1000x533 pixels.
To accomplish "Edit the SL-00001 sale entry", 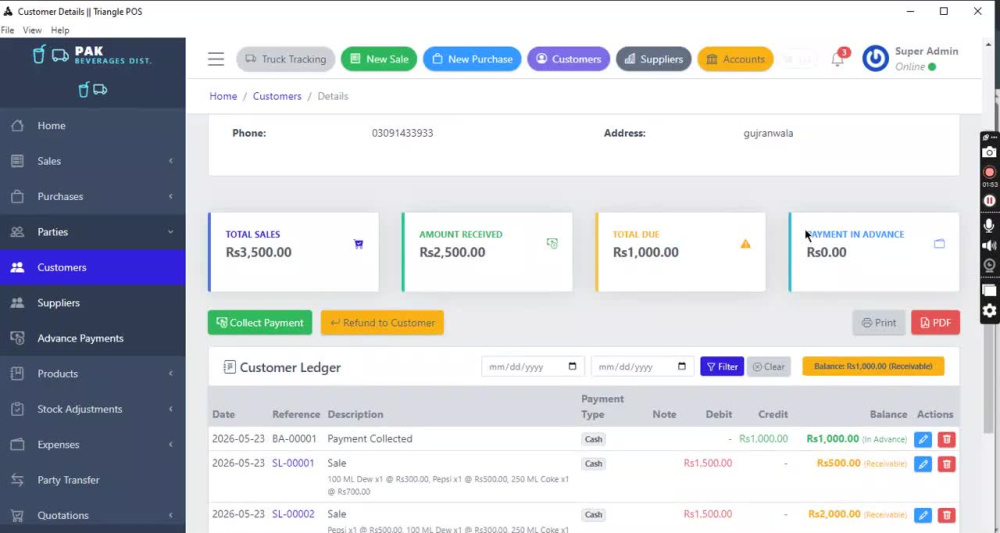I will pyautogui.click(x=923, y=464).
